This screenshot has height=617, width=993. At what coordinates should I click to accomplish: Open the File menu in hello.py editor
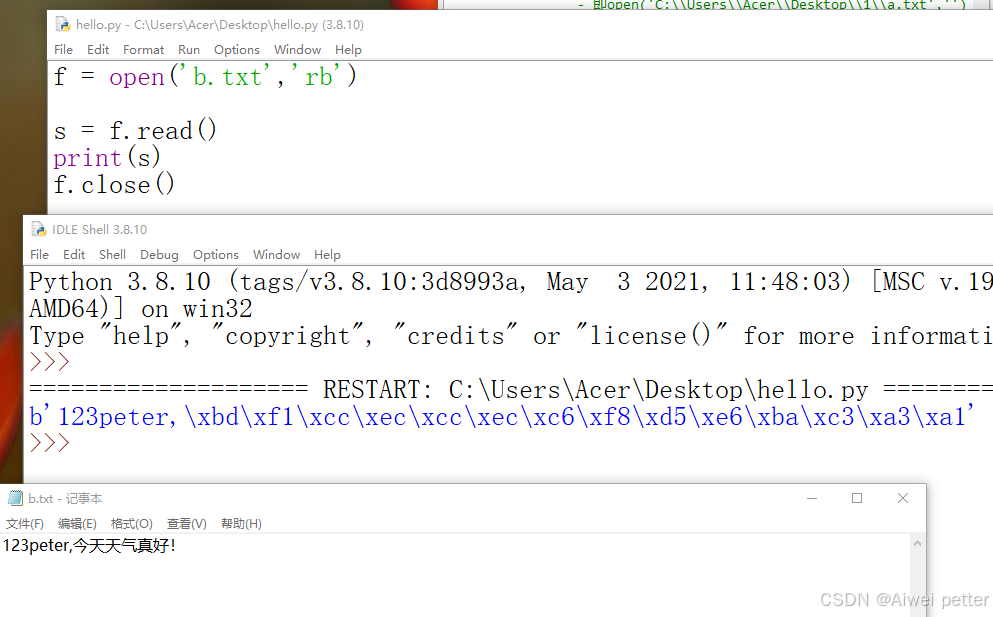63,49
